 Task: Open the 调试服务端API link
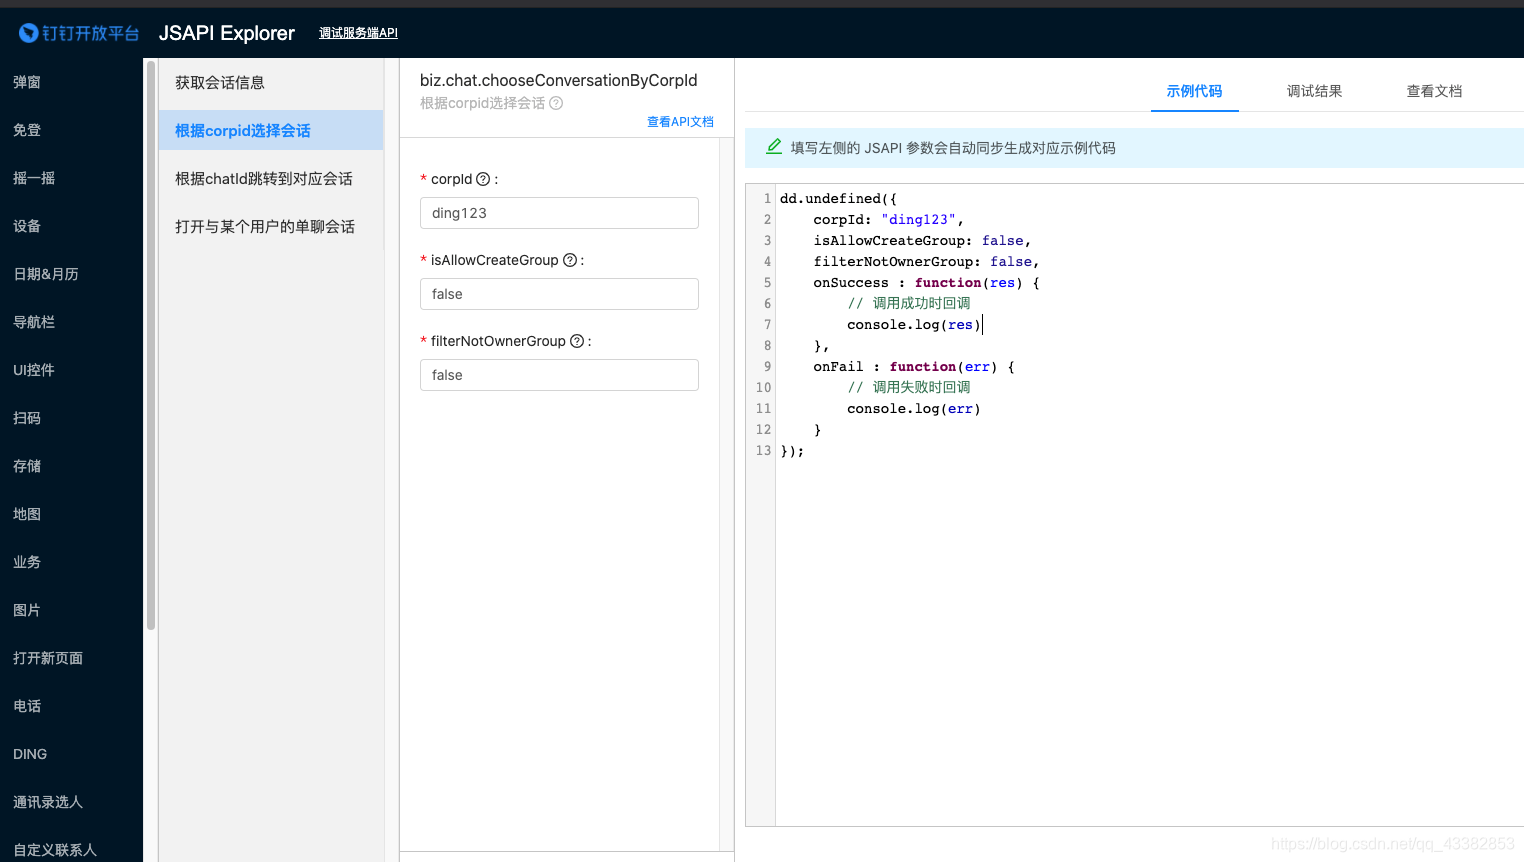click(x=358, y=33)
